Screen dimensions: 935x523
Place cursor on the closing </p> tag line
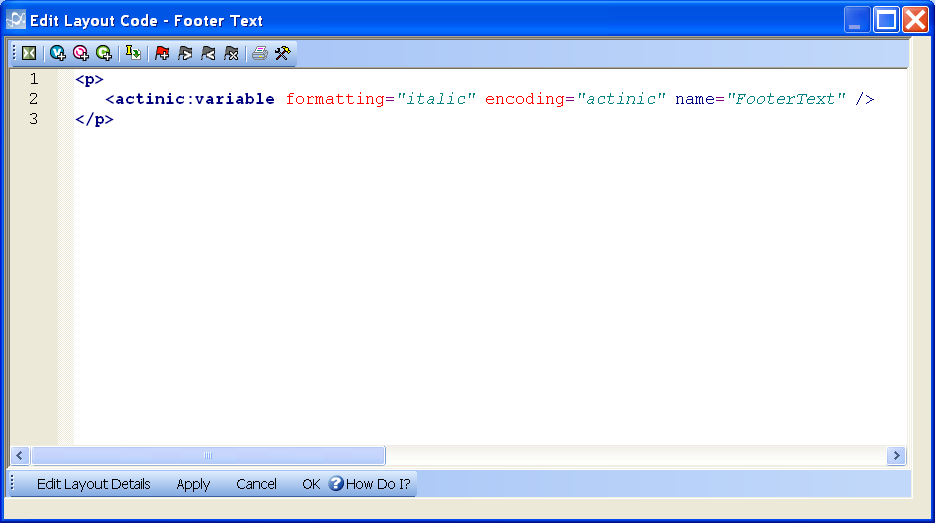click(95, 119)
